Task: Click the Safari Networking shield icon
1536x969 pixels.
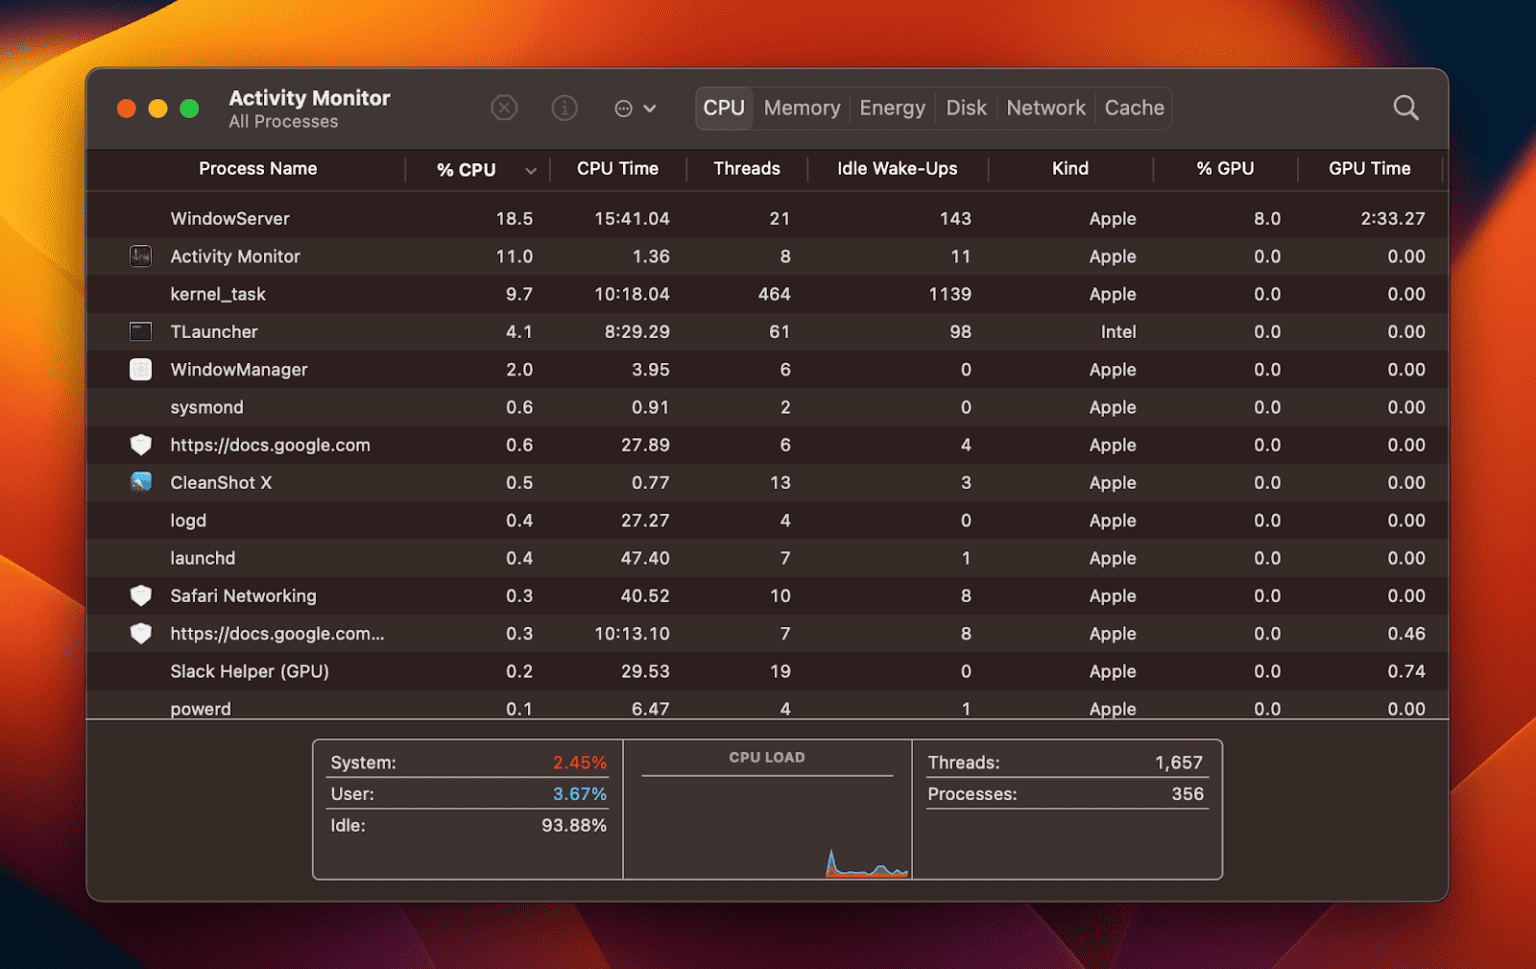Action: tap(140, 595)
